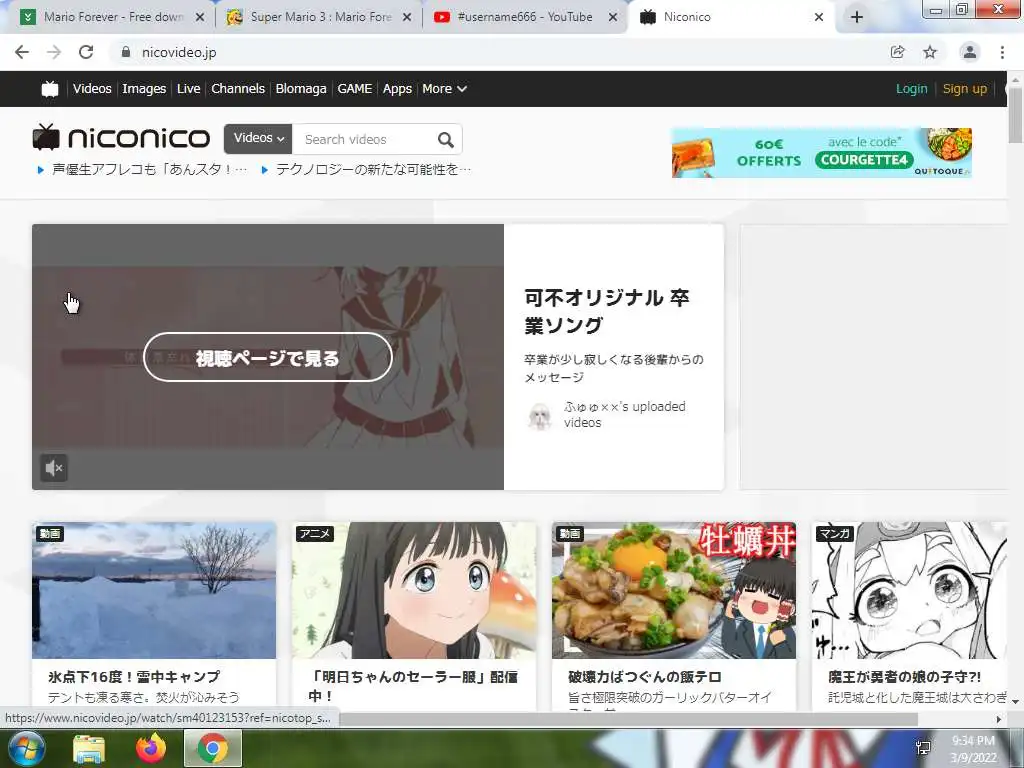
Task: Close the Mario Forever tab
Action: (200, 17)
